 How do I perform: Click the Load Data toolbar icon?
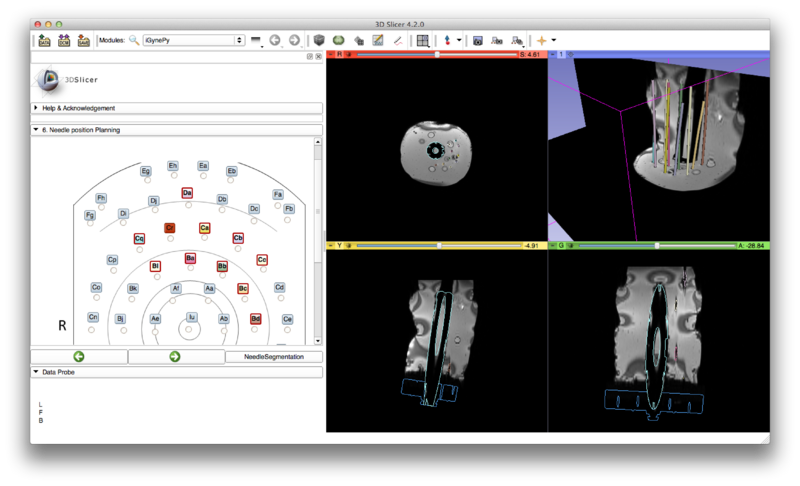pos(44,41)
